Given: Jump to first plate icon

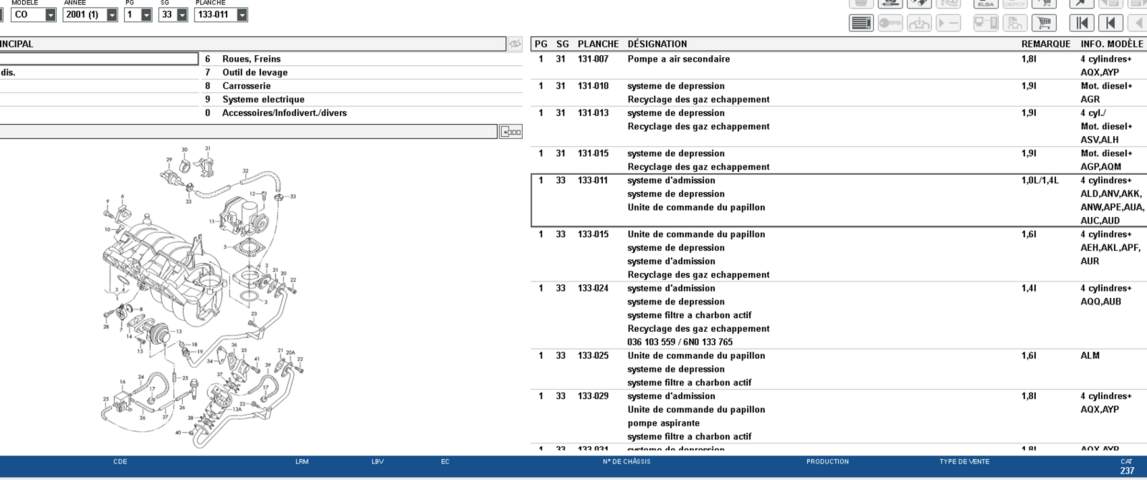Looking at the screenshot, I should click(x=1081, y=23).
